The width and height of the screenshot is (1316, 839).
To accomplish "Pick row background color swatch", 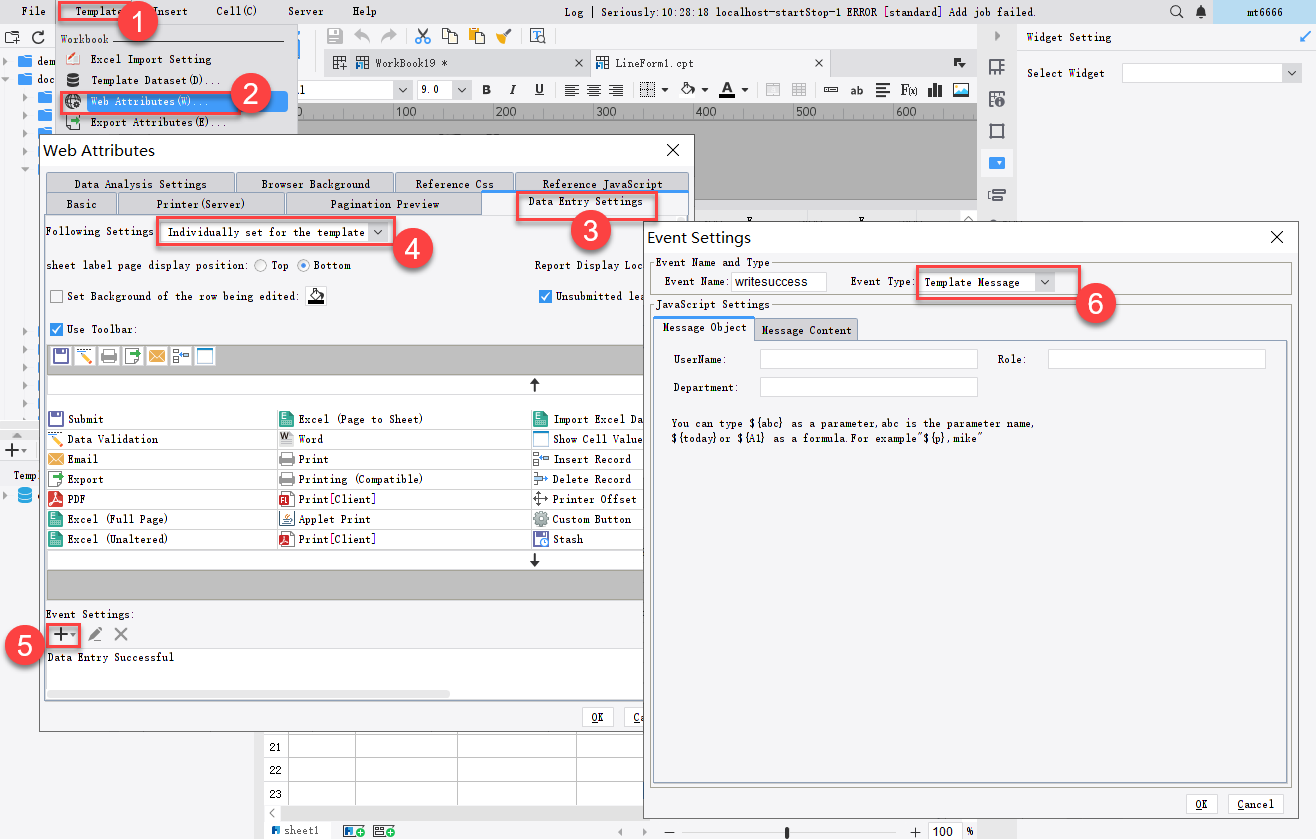I will [x=316, y=296].
